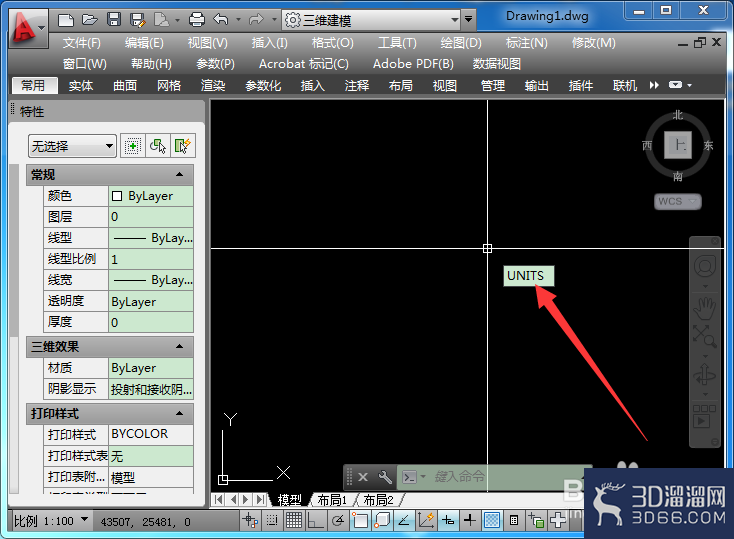The height and width of the screenshot is (539, 734).
Task: Switch to the 渲染 ribbon tab
Action: click(213, 86)
